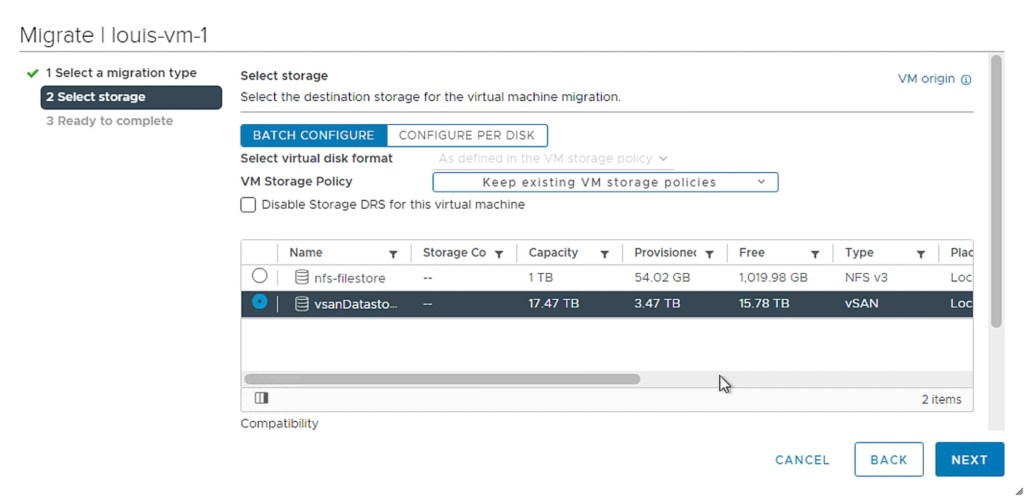
Task: Filter the Provisioned column
Action: point(709,254)
